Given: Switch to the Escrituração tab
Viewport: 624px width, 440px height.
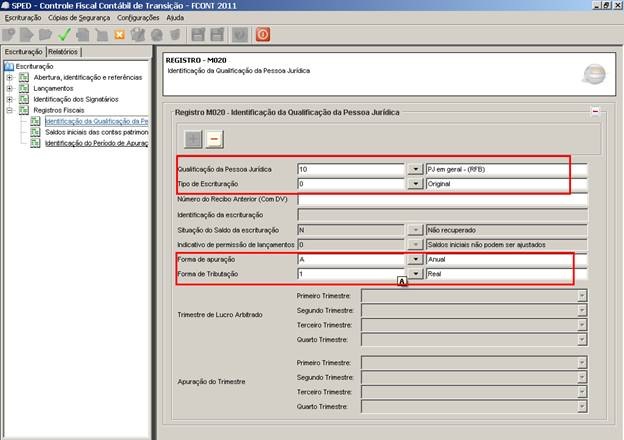Looking at the screenshot, I should click(x=23, y=52).
